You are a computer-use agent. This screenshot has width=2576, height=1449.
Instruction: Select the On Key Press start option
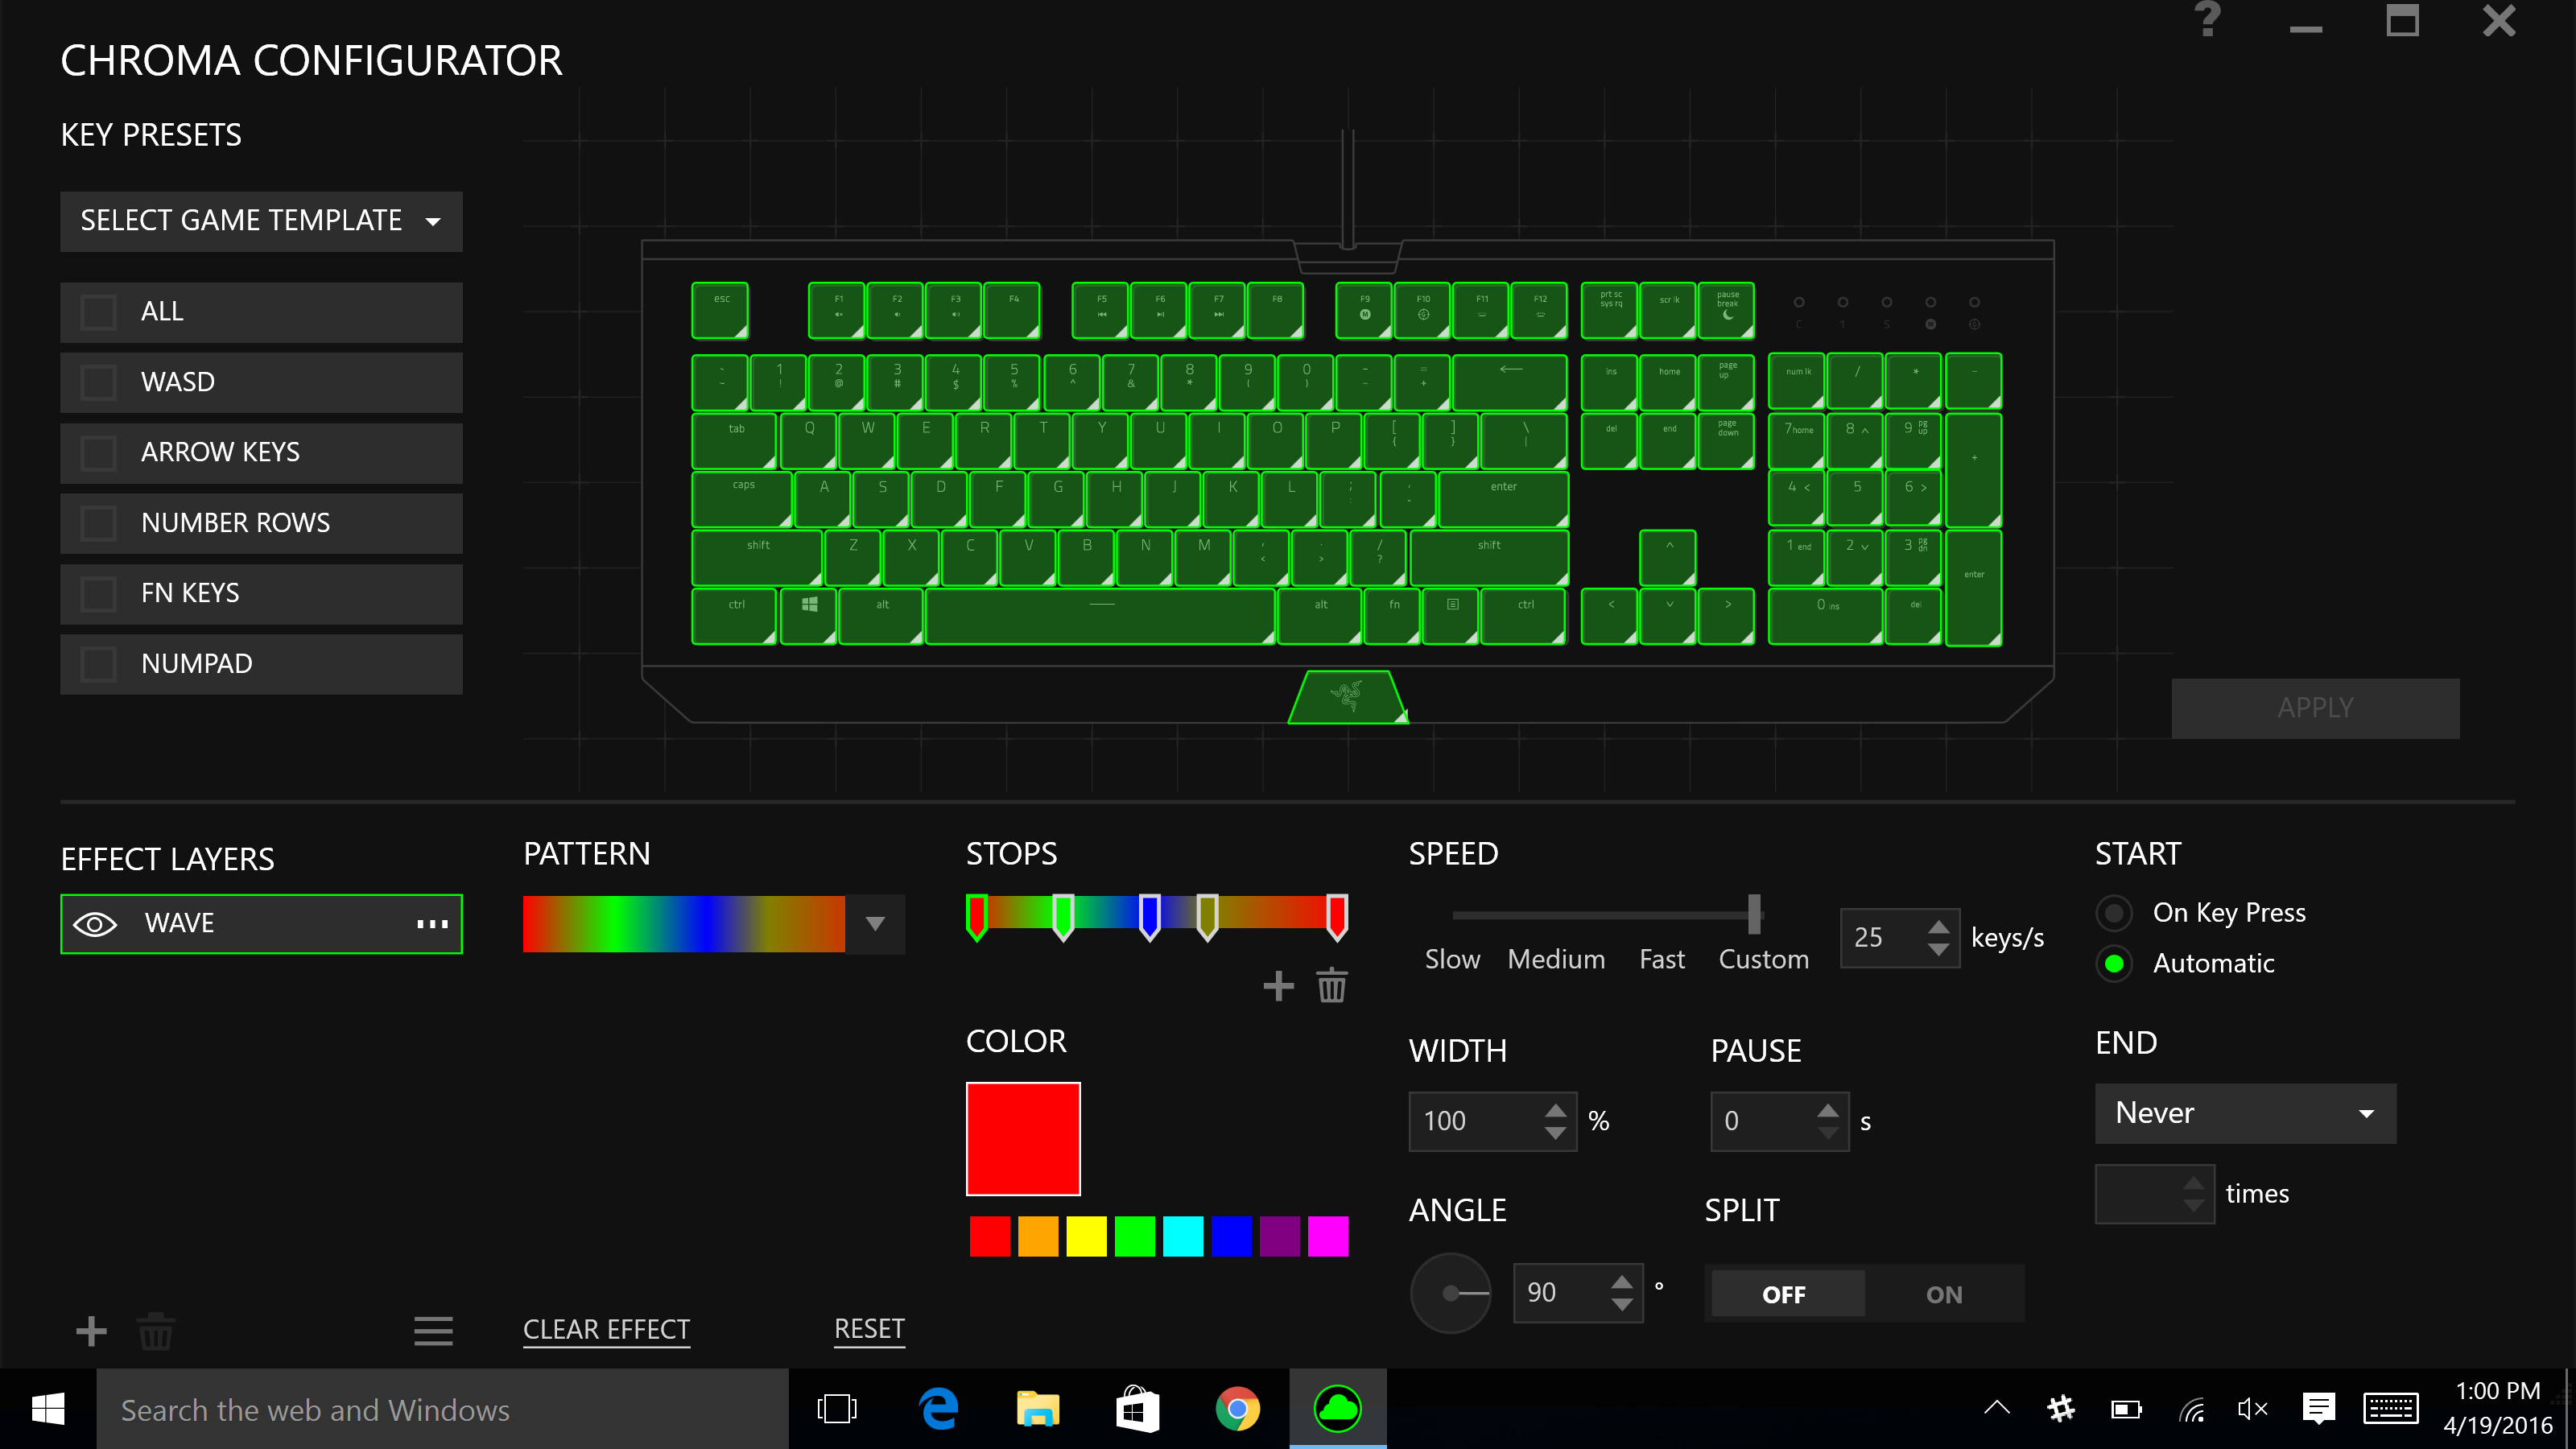(2114, 912)
